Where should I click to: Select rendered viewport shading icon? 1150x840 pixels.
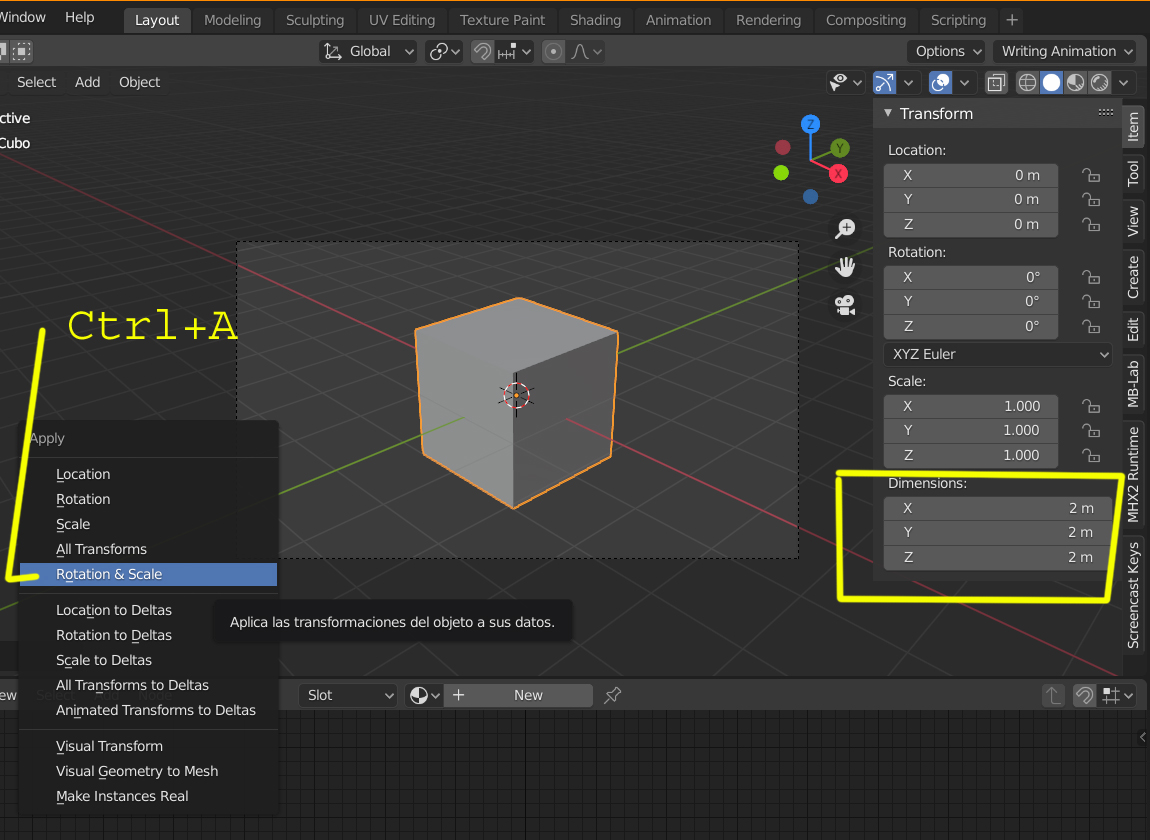pyautogui.click(x=1099, y=83)
